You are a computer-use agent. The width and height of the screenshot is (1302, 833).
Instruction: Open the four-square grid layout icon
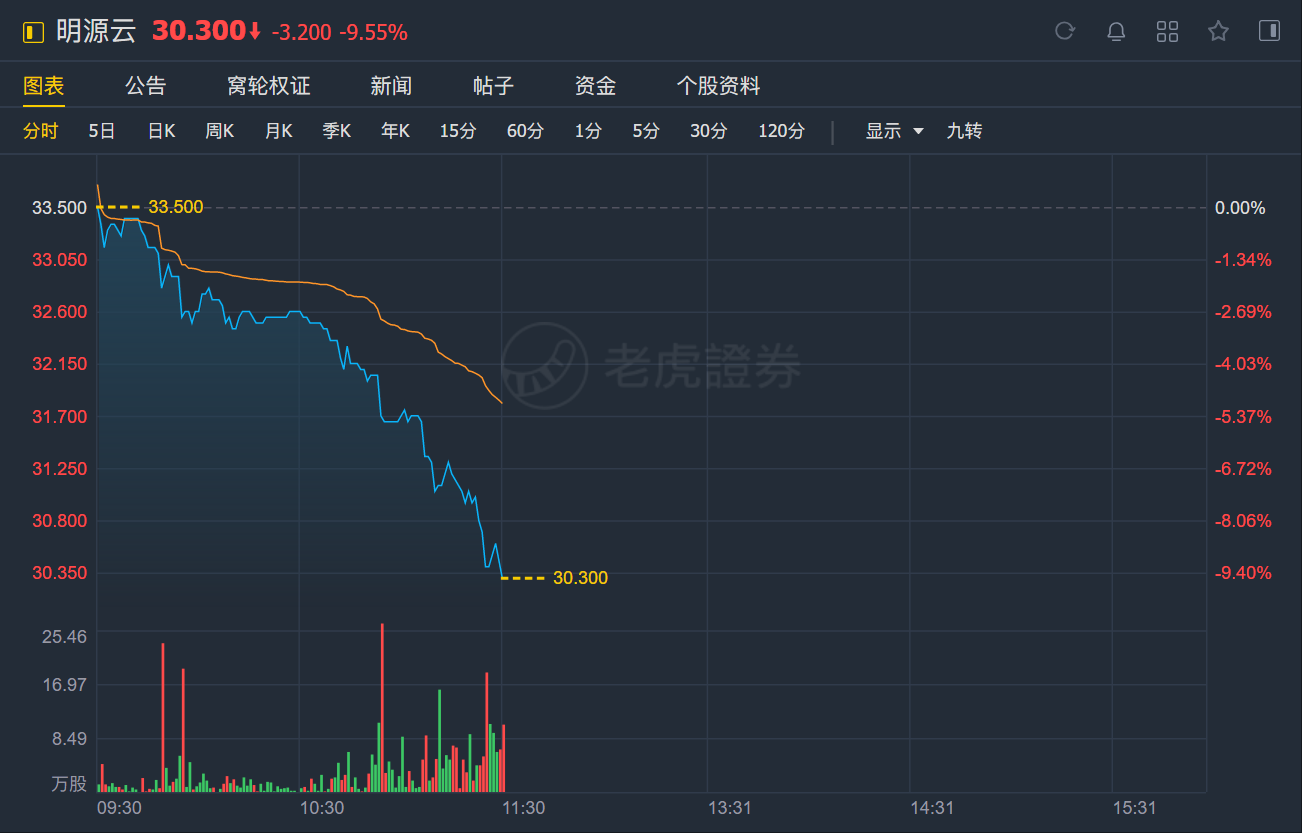1167,31
